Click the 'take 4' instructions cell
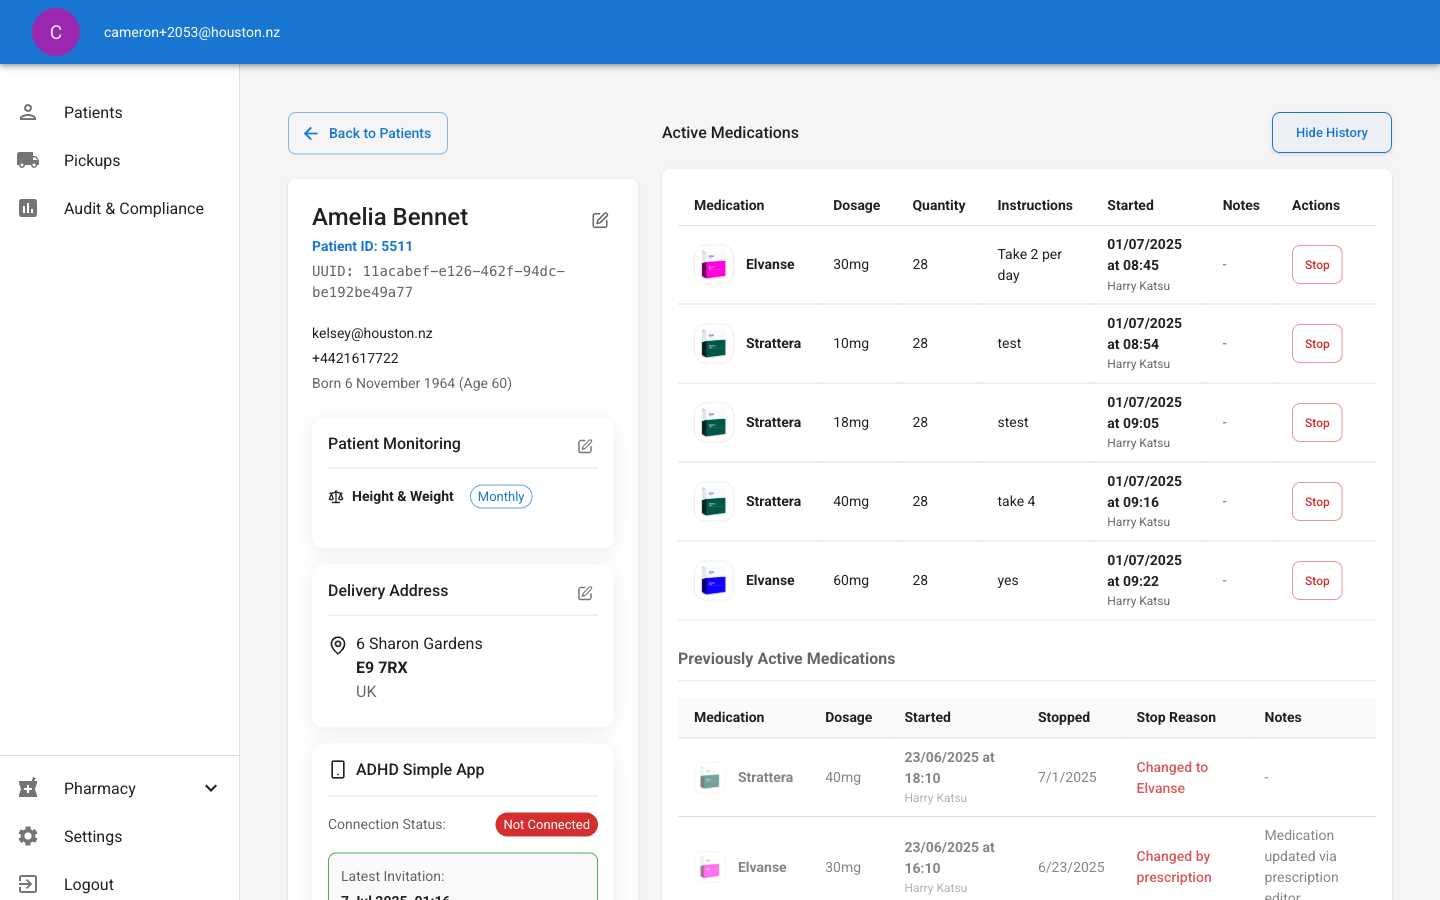Image resolution: width=1440 pixels, height=900 pixels. [x=1016, y=502]
